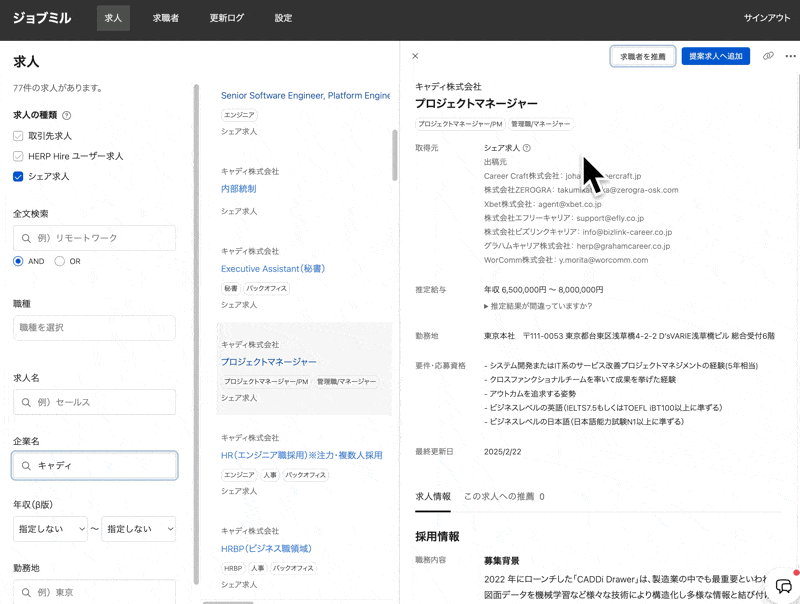Copy the job link via chain icon
The height and width of the screenshot is (604, 800).
(x=768, y=56)
